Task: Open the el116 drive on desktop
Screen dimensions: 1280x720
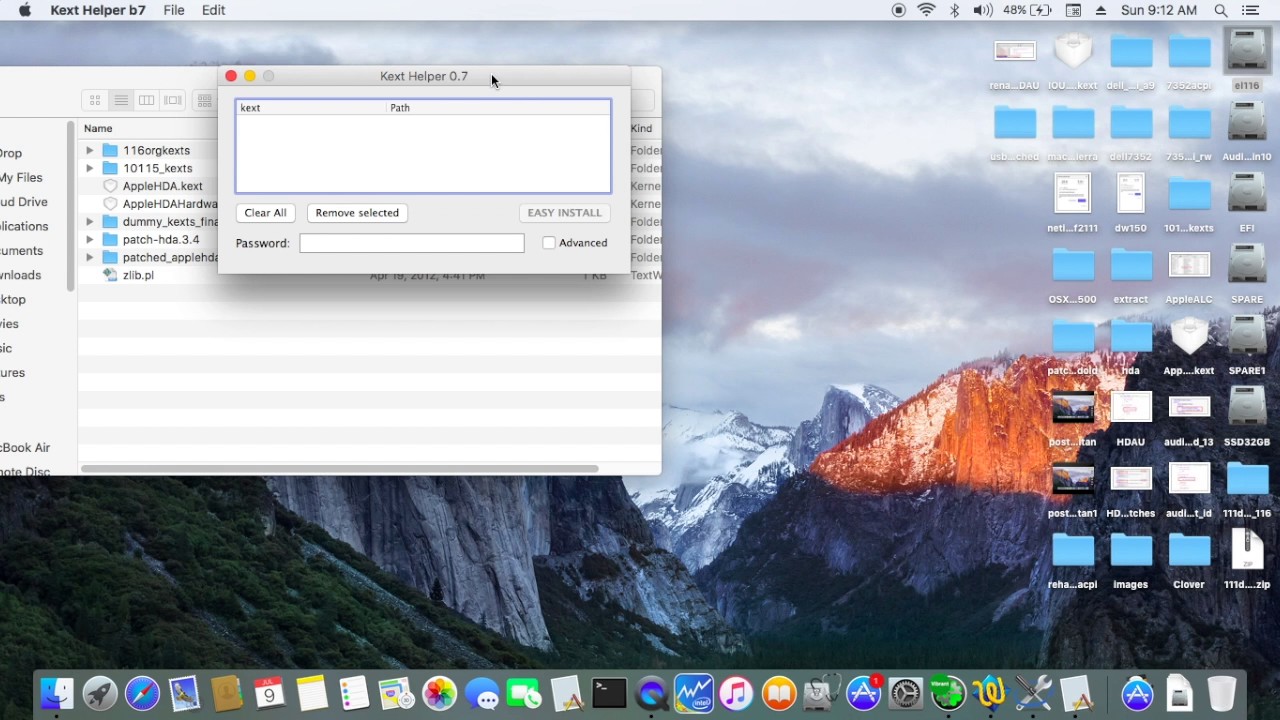Action: (1247, 58)
